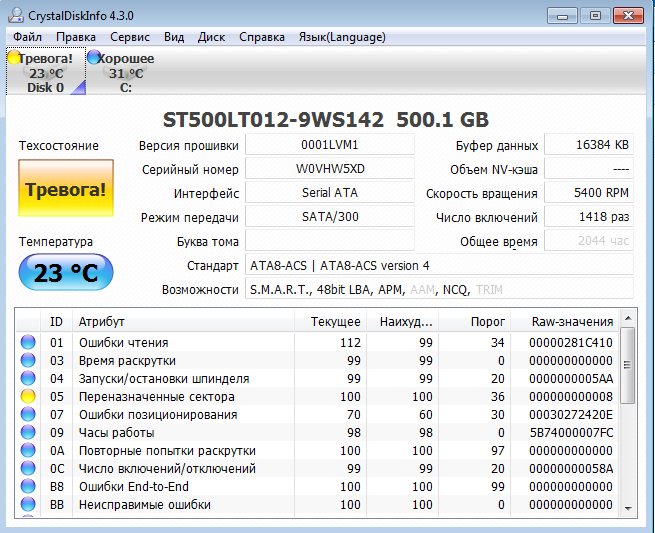Click the Наихуд... column header
The height and width of the screenshot is (533, 655).
(x=403, y=321)
